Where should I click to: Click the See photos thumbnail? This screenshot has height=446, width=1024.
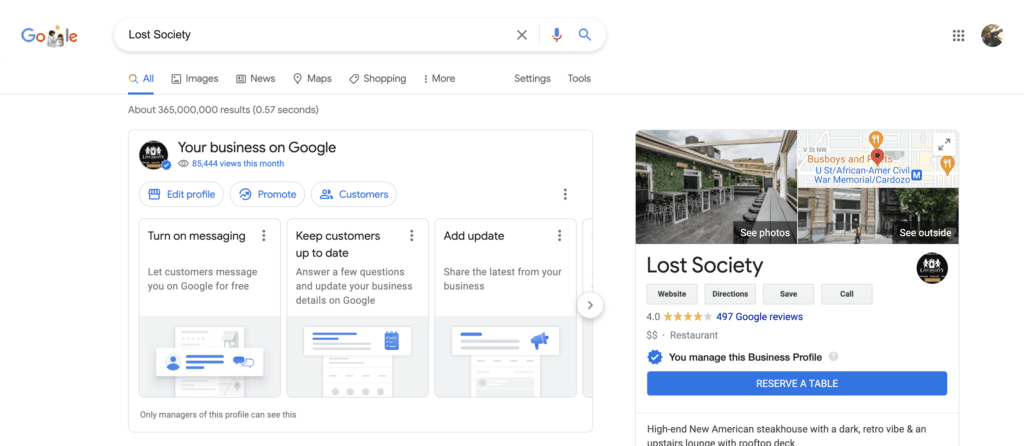pos(716,187)
